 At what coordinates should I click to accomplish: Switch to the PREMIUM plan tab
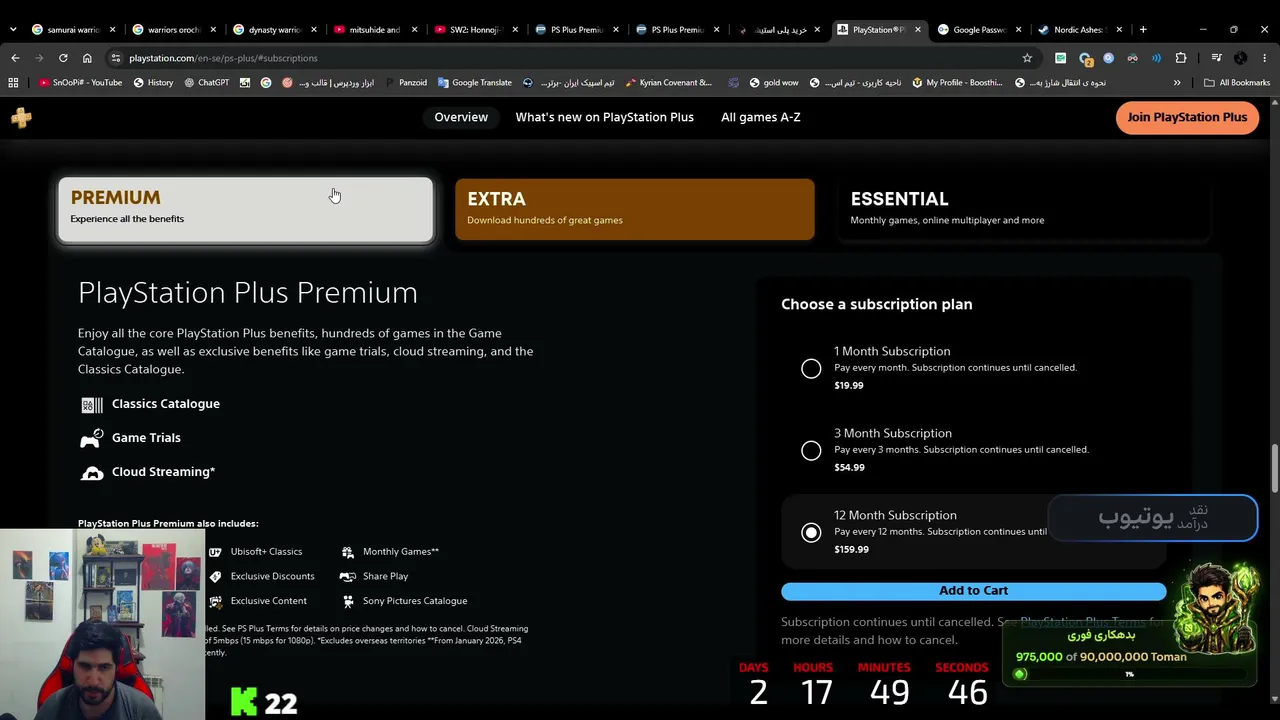[x=245, y=210]
